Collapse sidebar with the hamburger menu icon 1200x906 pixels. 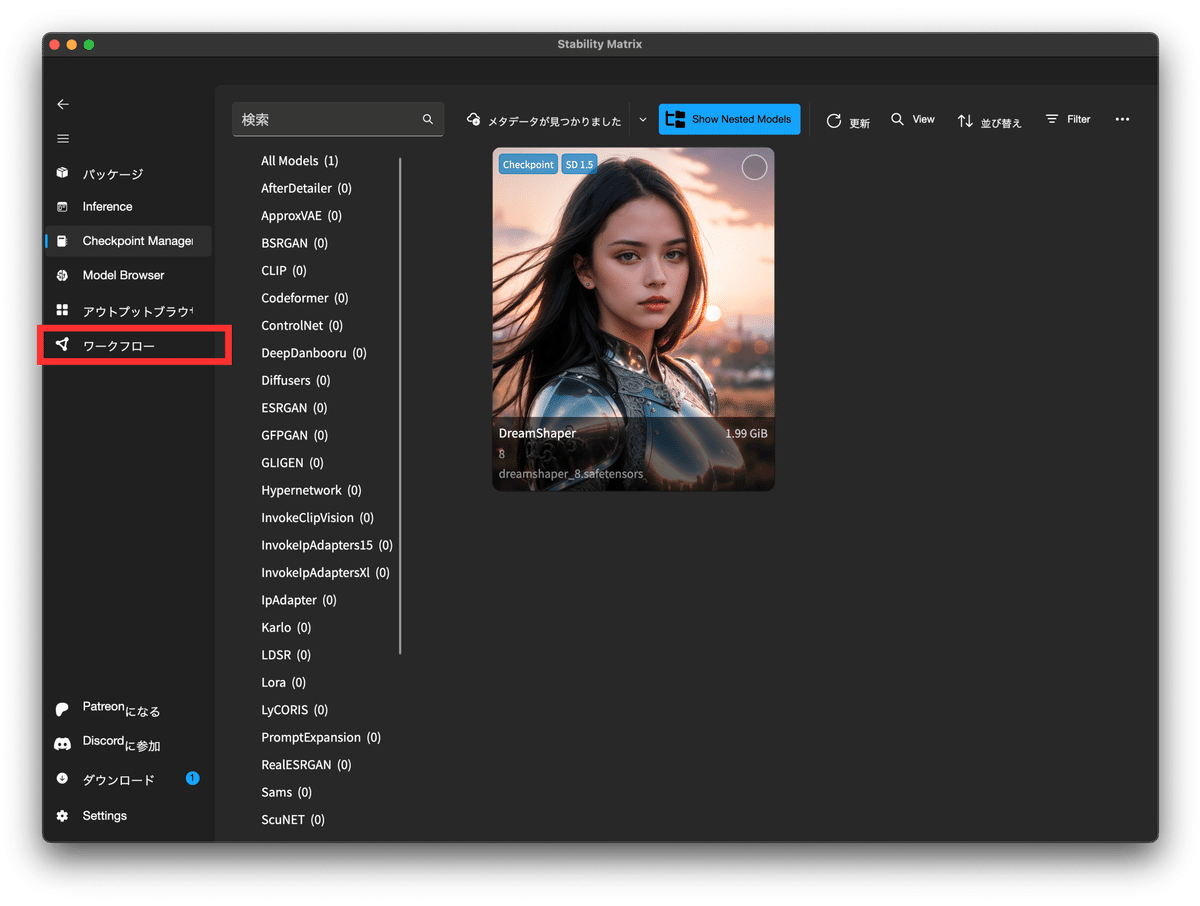[x=63, y=139]
